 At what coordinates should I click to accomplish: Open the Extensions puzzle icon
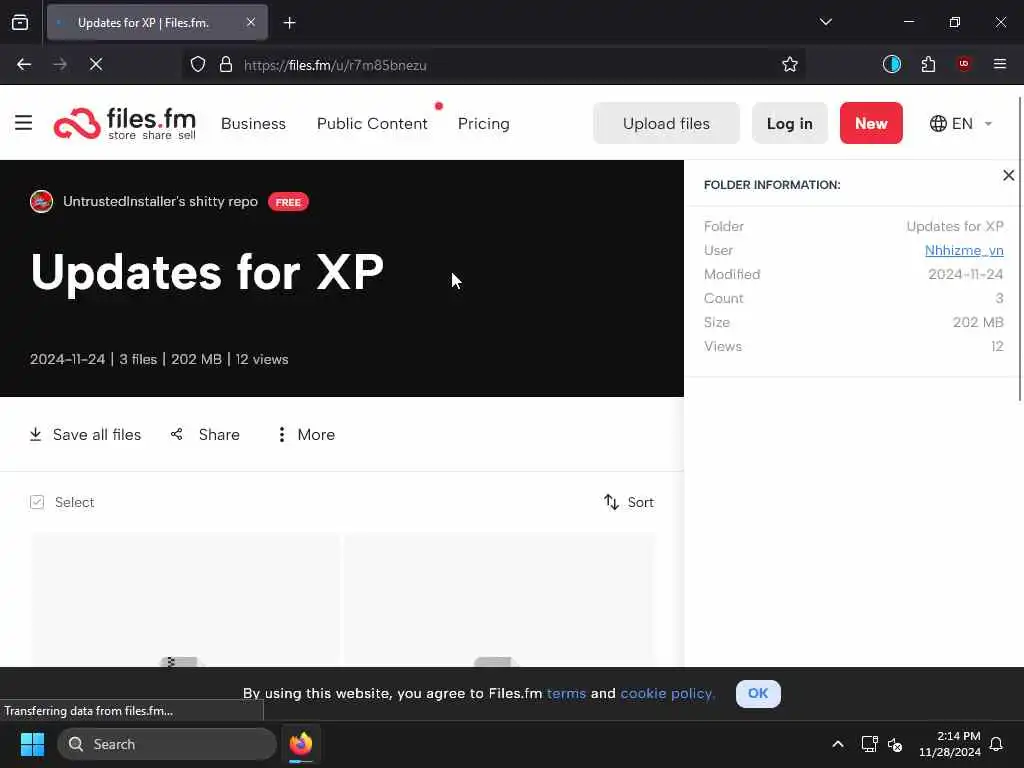pos(928,64)
